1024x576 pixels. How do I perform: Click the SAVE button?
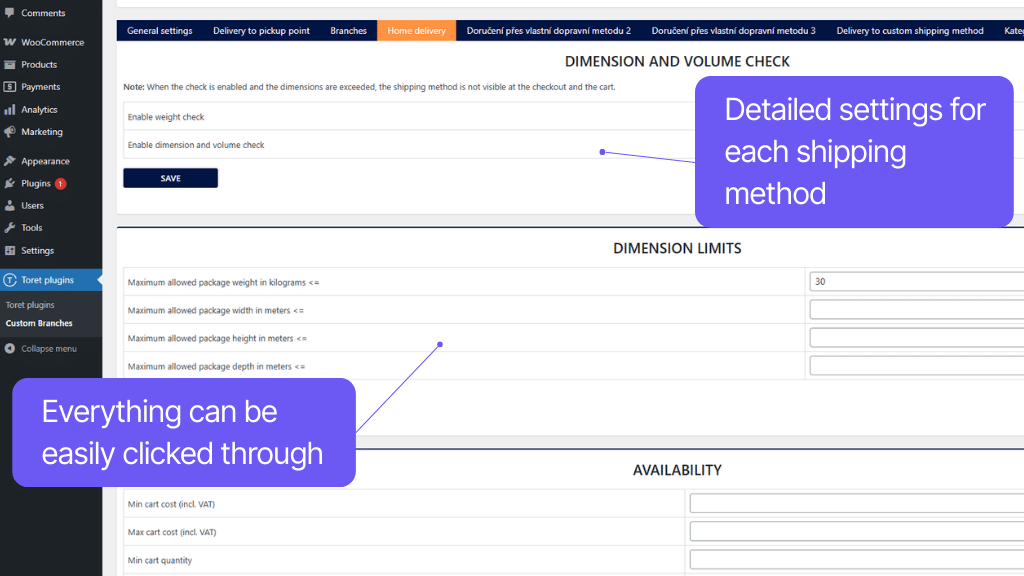point(170,178)
